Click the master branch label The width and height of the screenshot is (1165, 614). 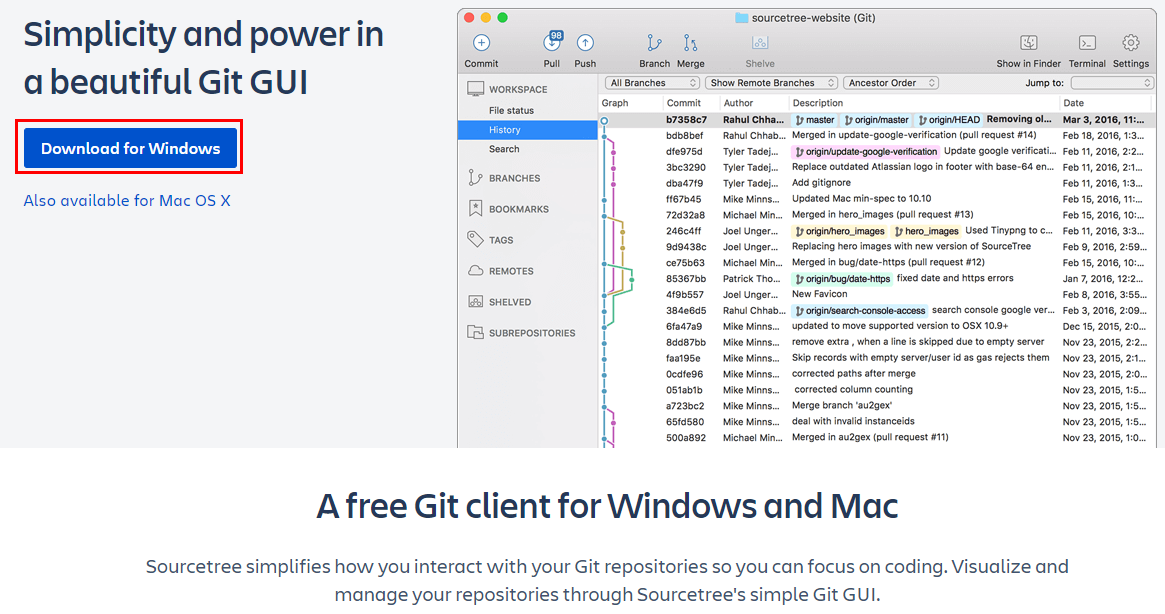[815, 120]
